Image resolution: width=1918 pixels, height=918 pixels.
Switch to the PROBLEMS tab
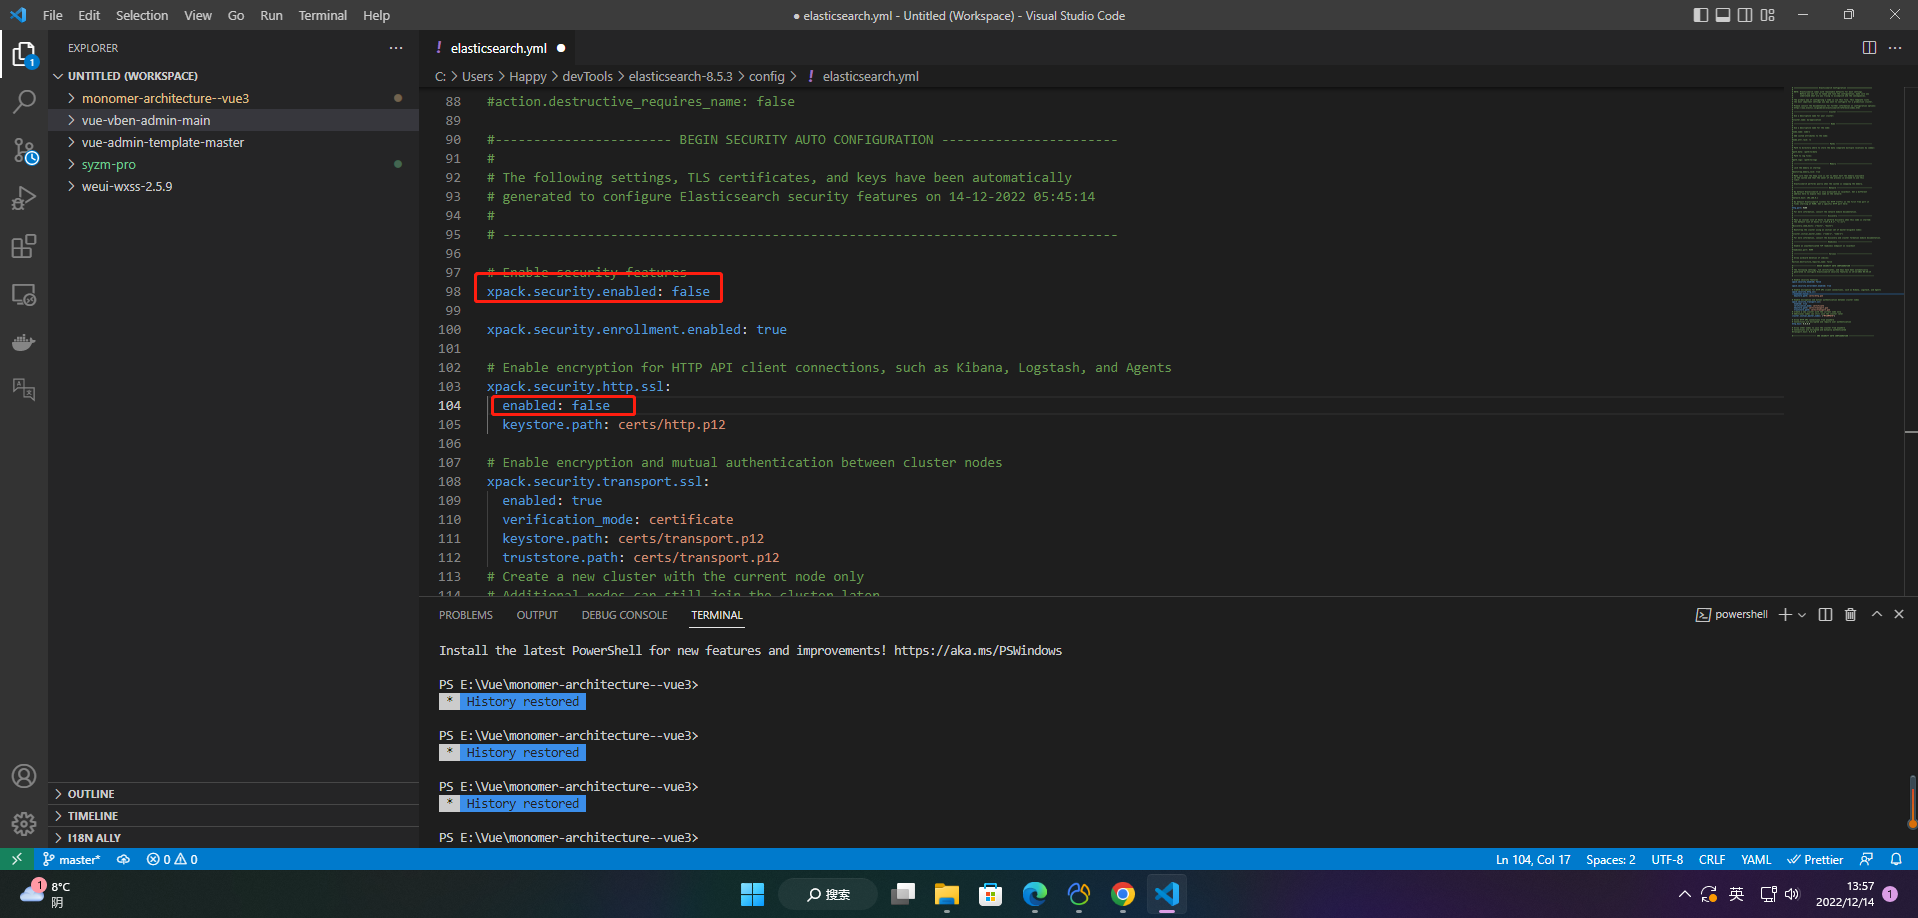(466, 615)
